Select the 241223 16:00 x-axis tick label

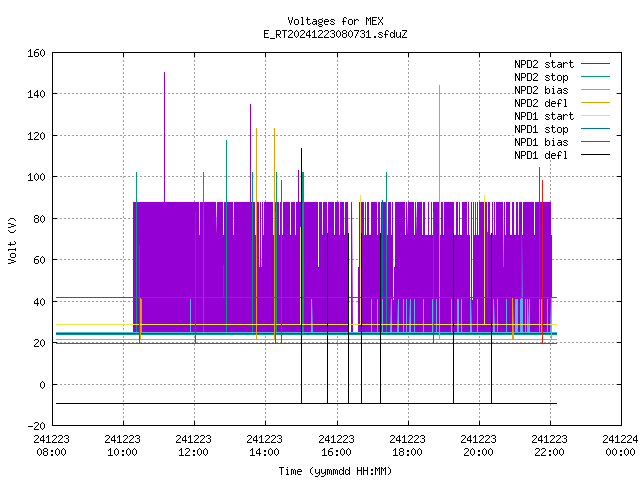coord(336,445)
